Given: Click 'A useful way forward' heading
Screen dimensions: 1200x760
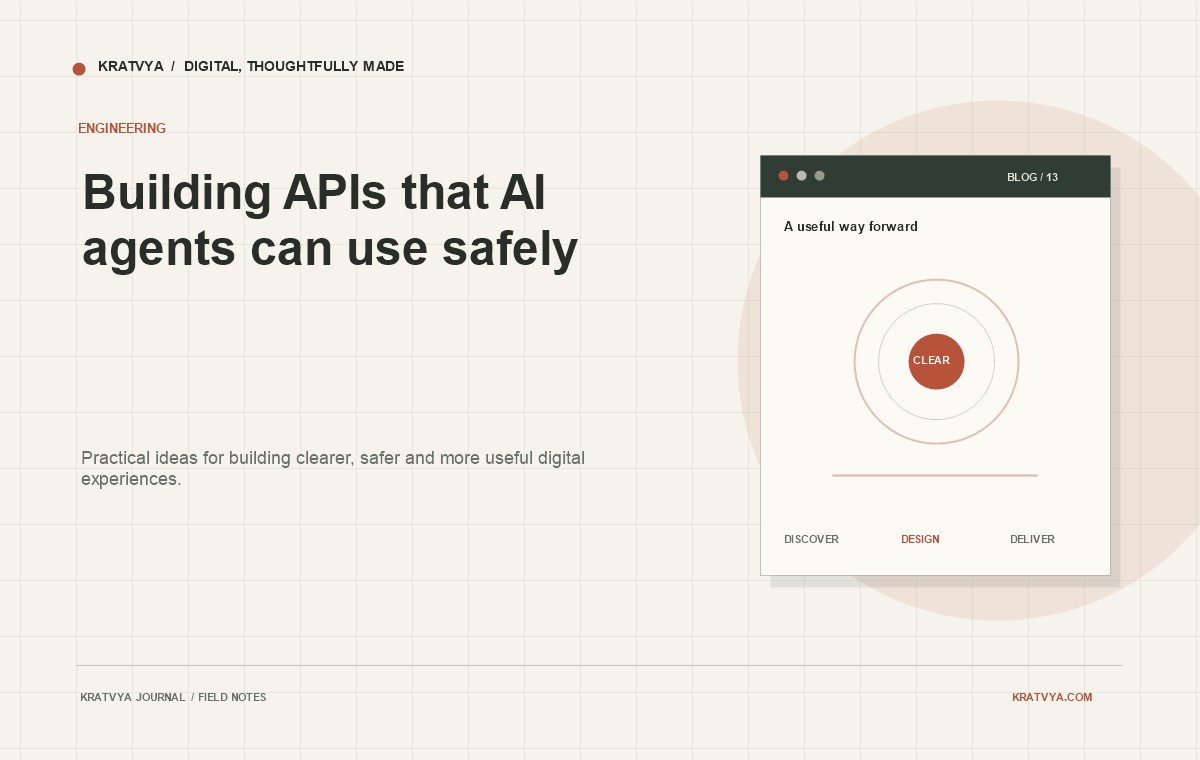Looking at the screenshot, I should coord(851,227).
